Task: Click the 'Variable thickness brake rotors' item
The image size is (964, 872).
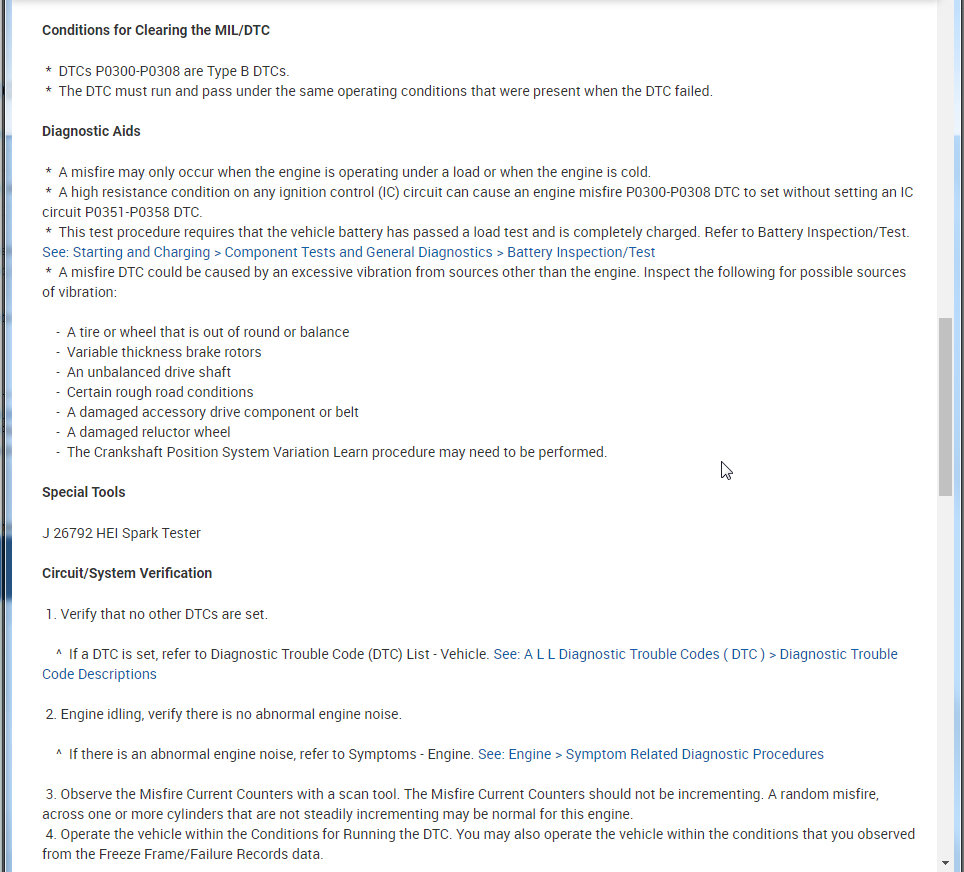Action: [164, 352]
